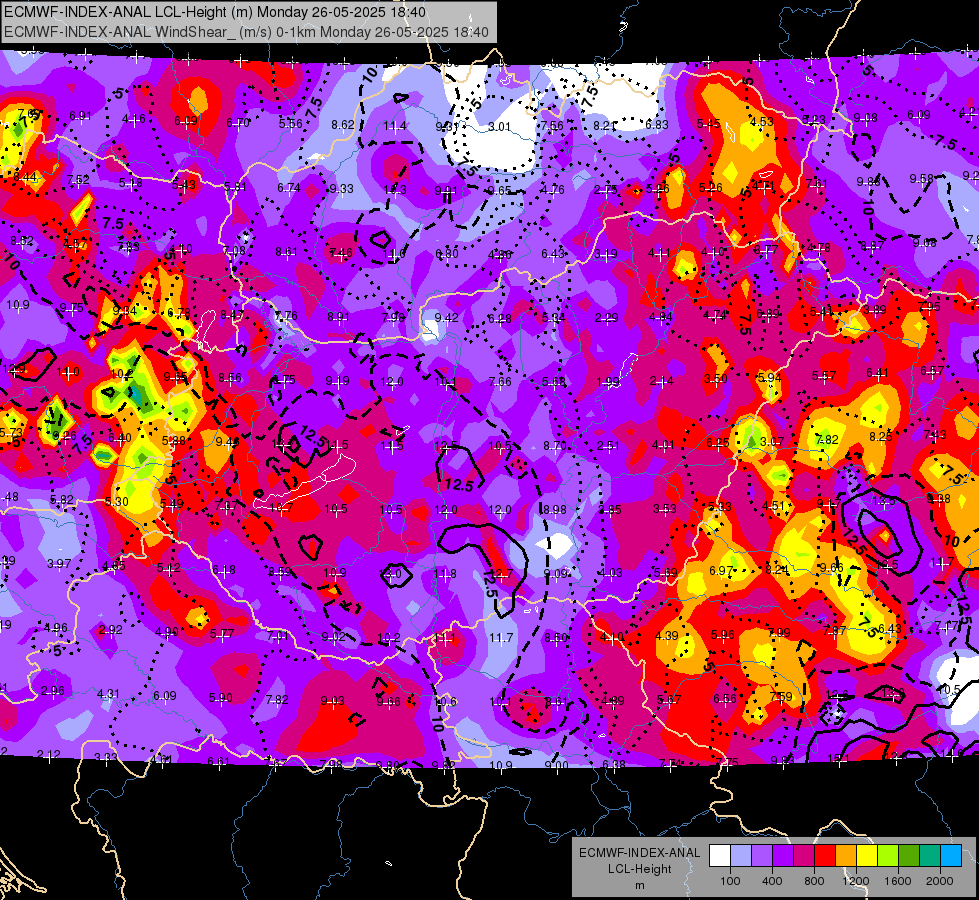Click the light lavender legend swatch
The height and width of the screenshot is (900, 979).
tap(741, 856)
